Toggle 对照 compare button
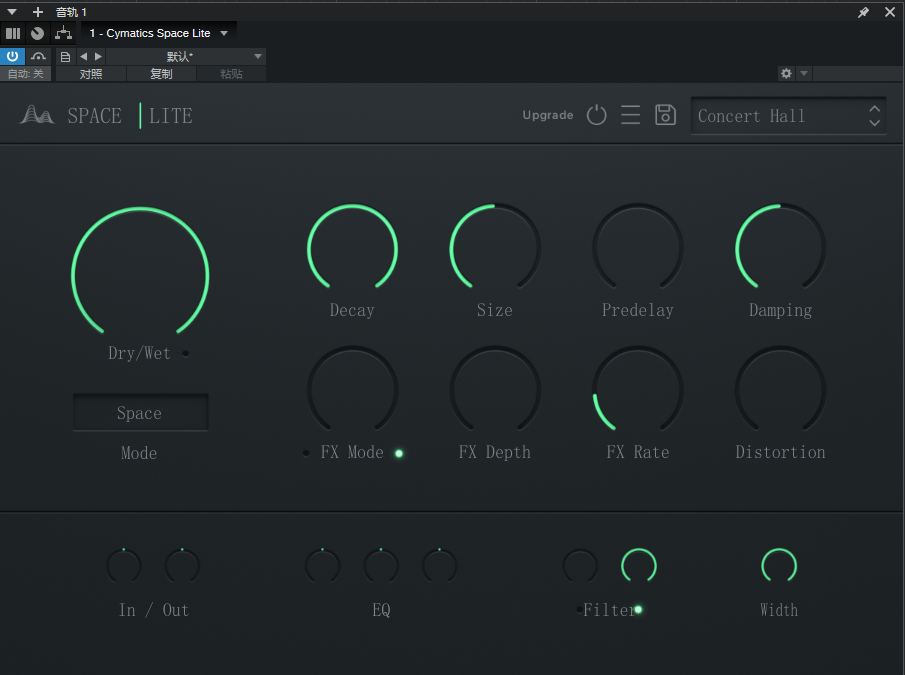The height and width of the screenshot is (675, 905). pyautogui.click(x=91, y=74)
